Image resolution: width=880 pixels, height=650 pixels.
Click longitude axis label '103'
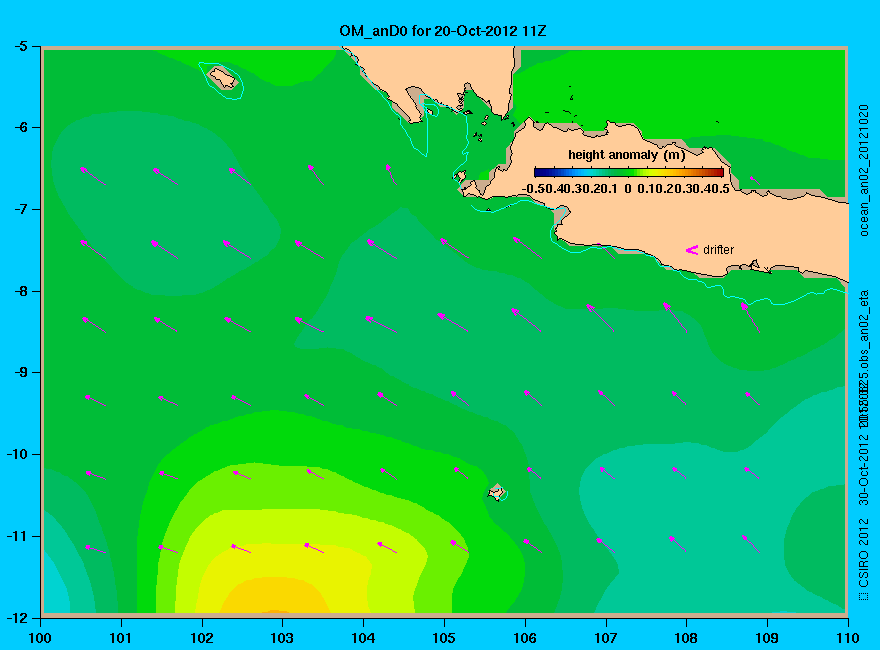(282, 638)
